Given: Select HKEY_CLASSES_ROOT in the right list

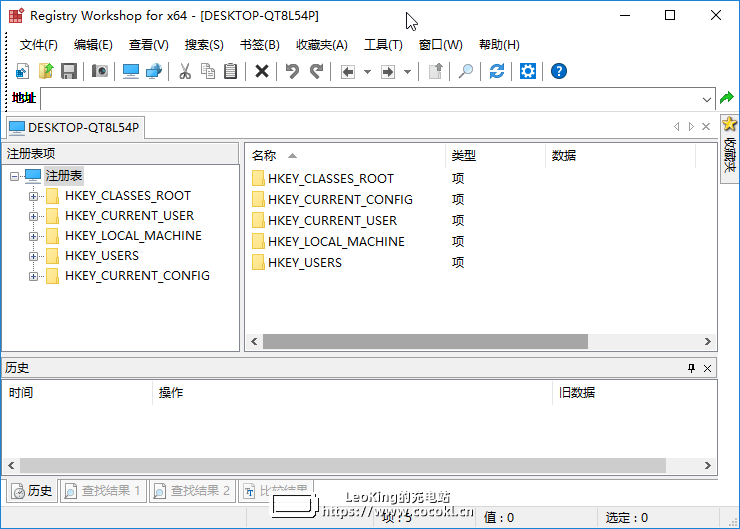Looking at the screenshot, I should pyautogui.click(x=323, y=179).
